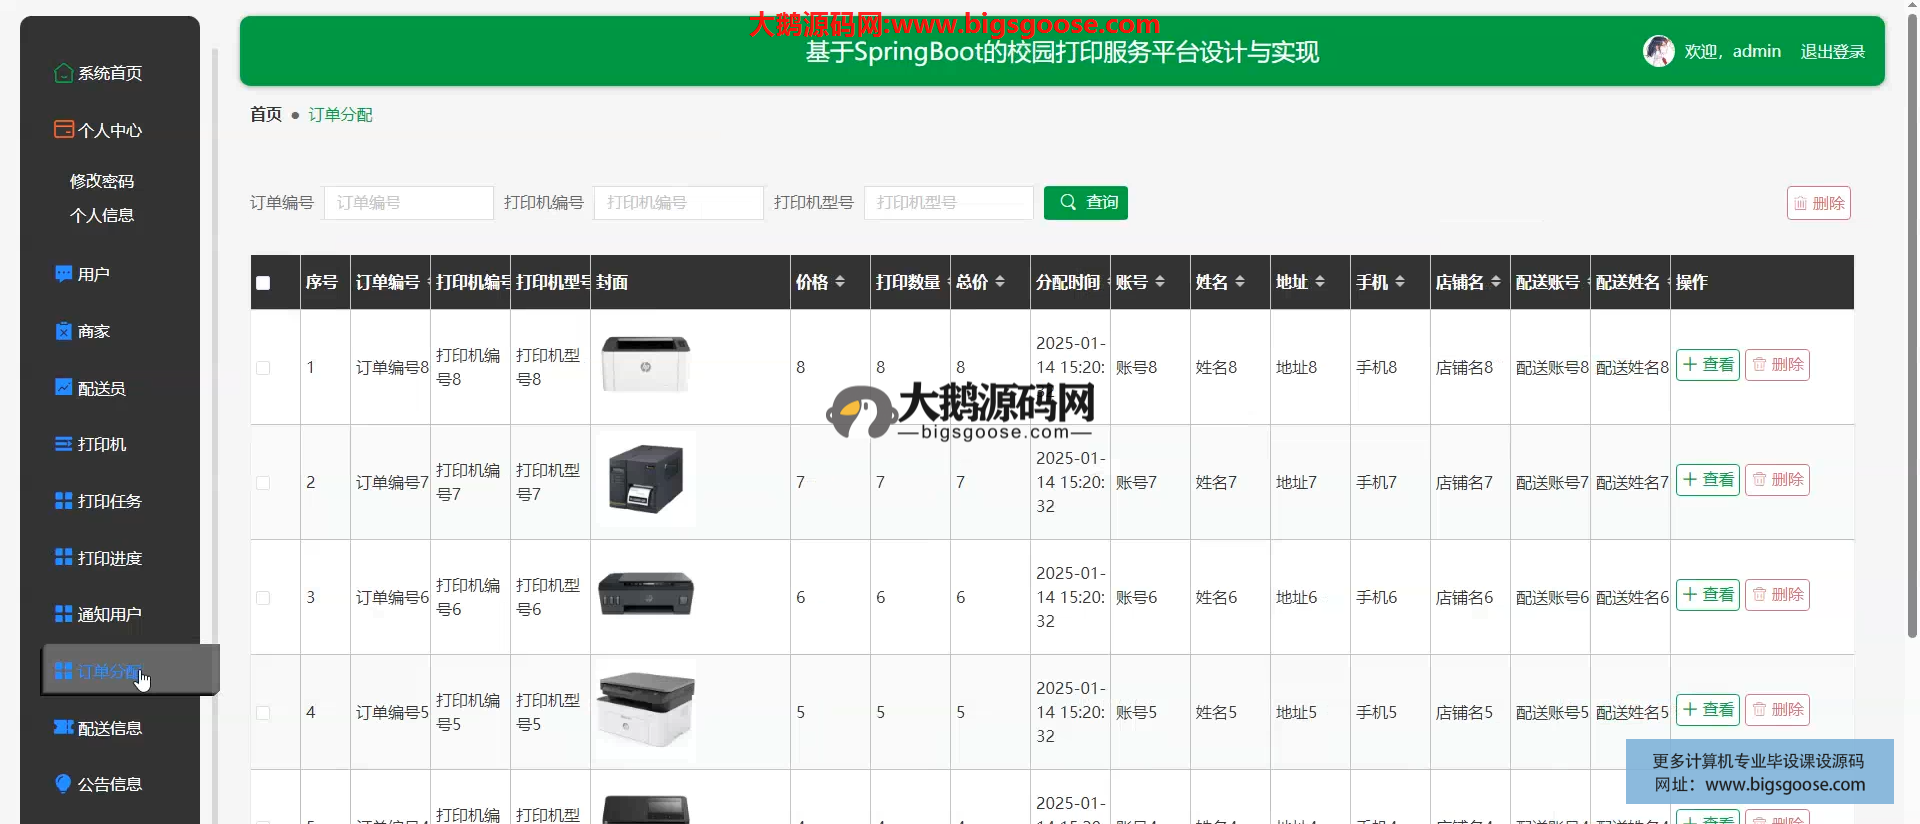Screen dimensions: 1920x824
Task: Click the 个人中心 card icon in sidebar
Action: pyautogui.click(x=63, y=129)
